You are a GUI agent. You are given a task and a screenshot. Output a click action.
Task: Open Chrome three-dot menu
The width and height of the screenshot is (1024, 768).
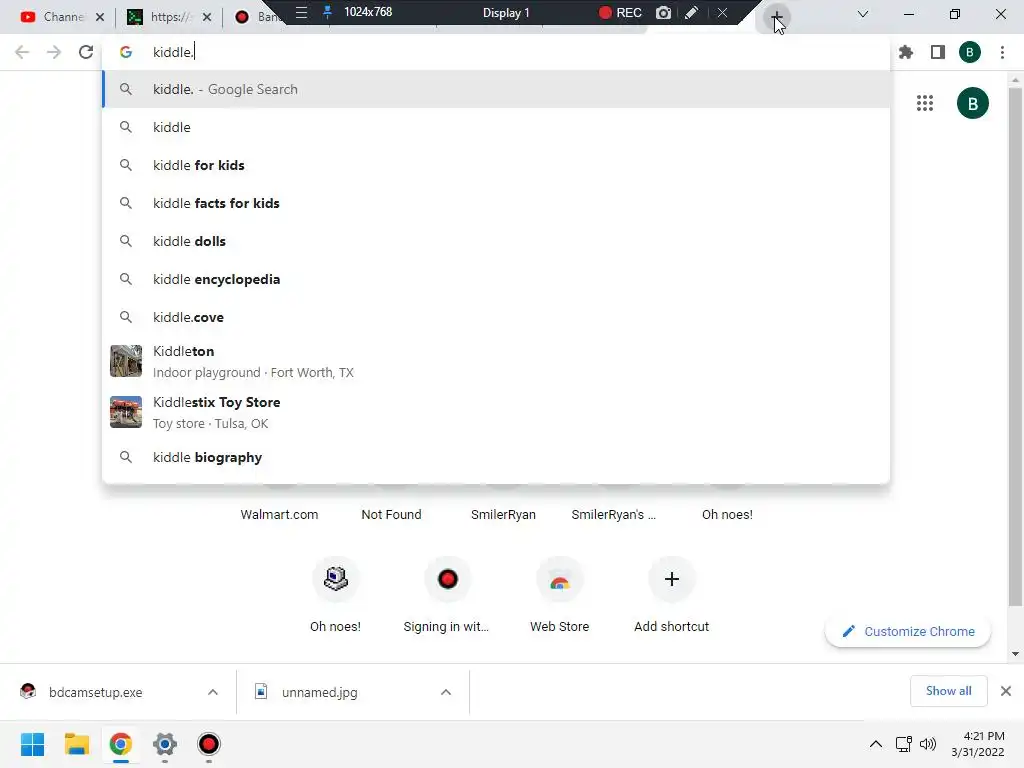1002,52
